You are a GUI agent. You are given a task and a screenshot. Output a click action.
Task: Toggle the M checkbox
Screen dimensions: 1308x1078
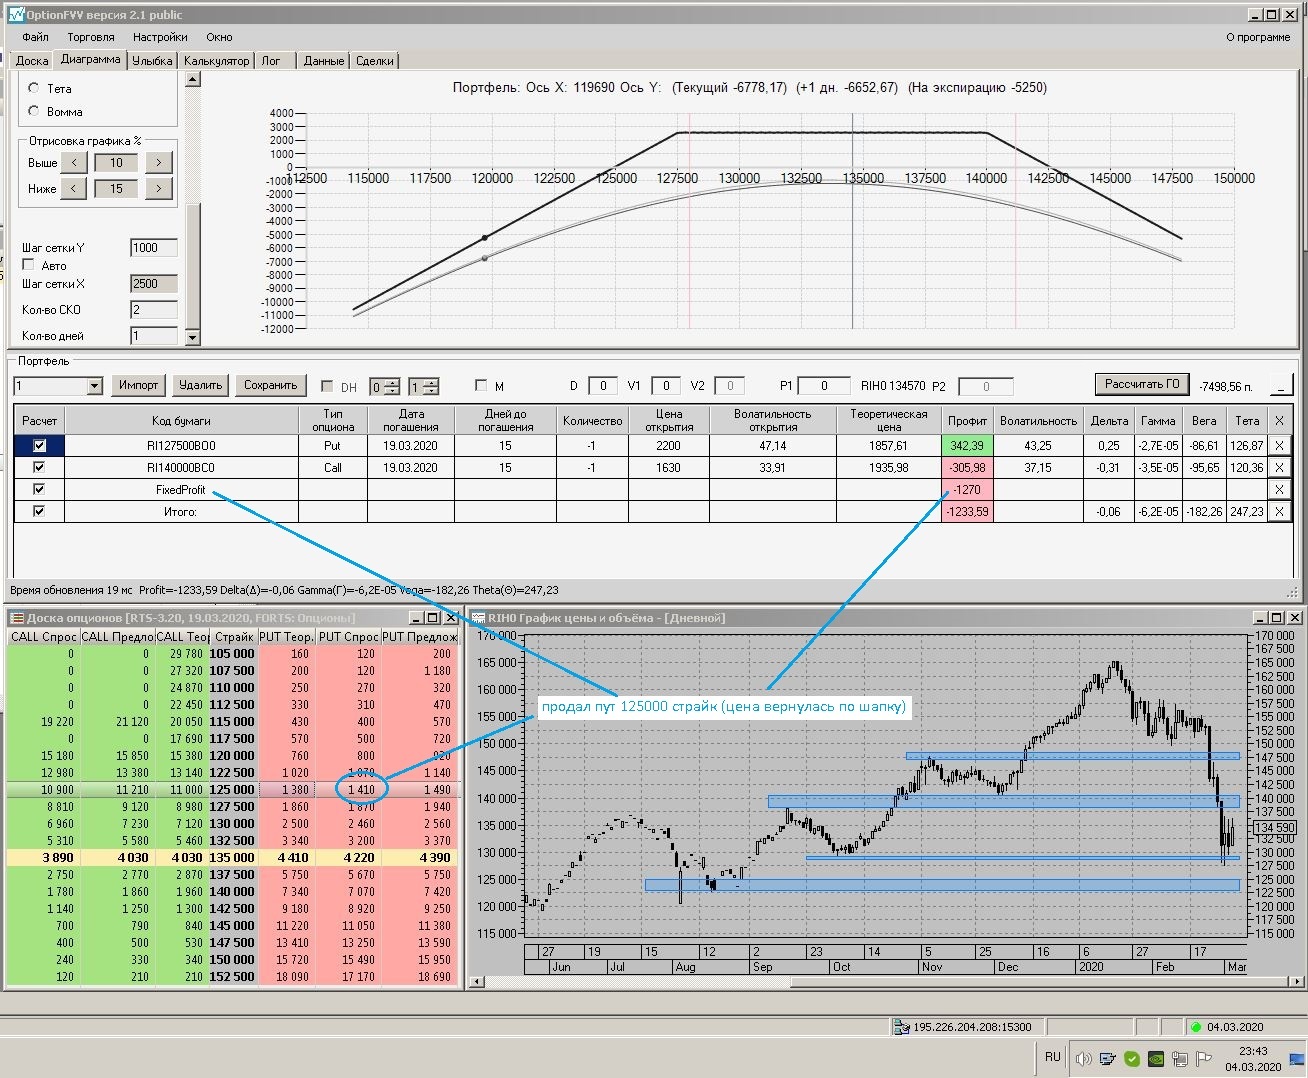(481, 385)
